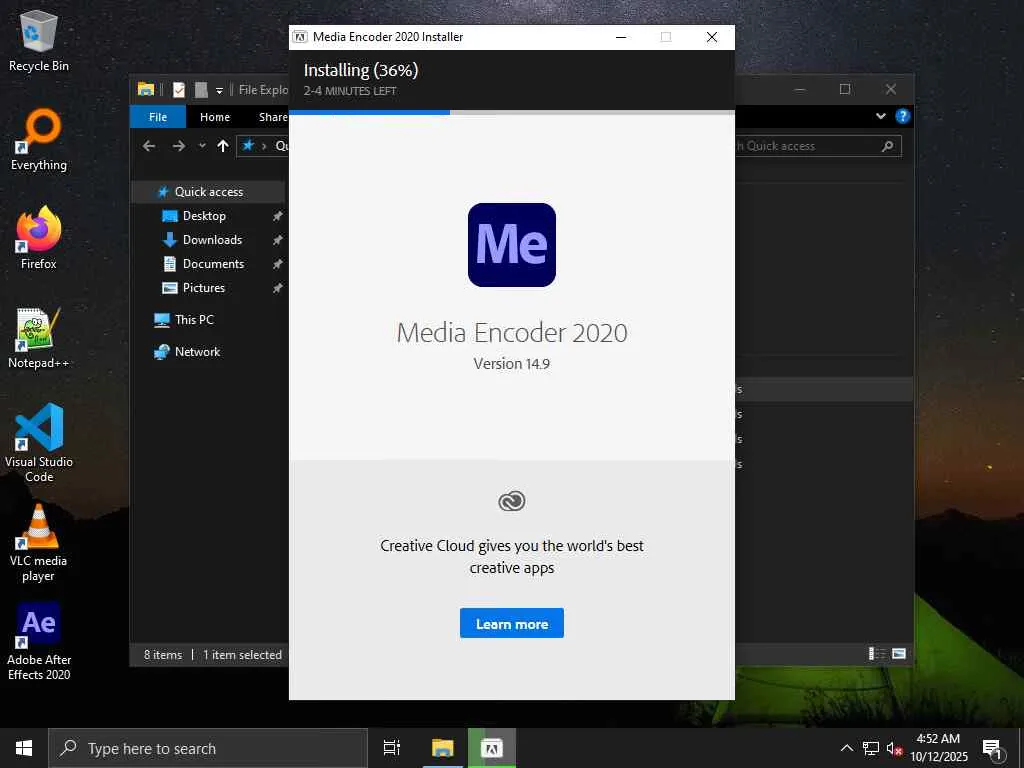Click the installation progress bar
This screenshot has height=768, width=1024.
[x=512, y=112]
